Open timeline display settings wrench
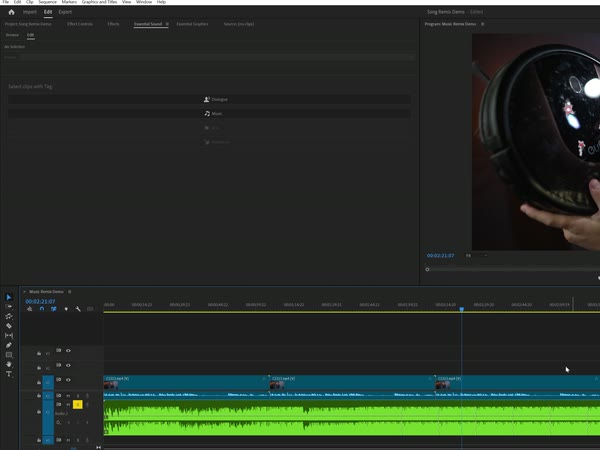 (78, 309)
